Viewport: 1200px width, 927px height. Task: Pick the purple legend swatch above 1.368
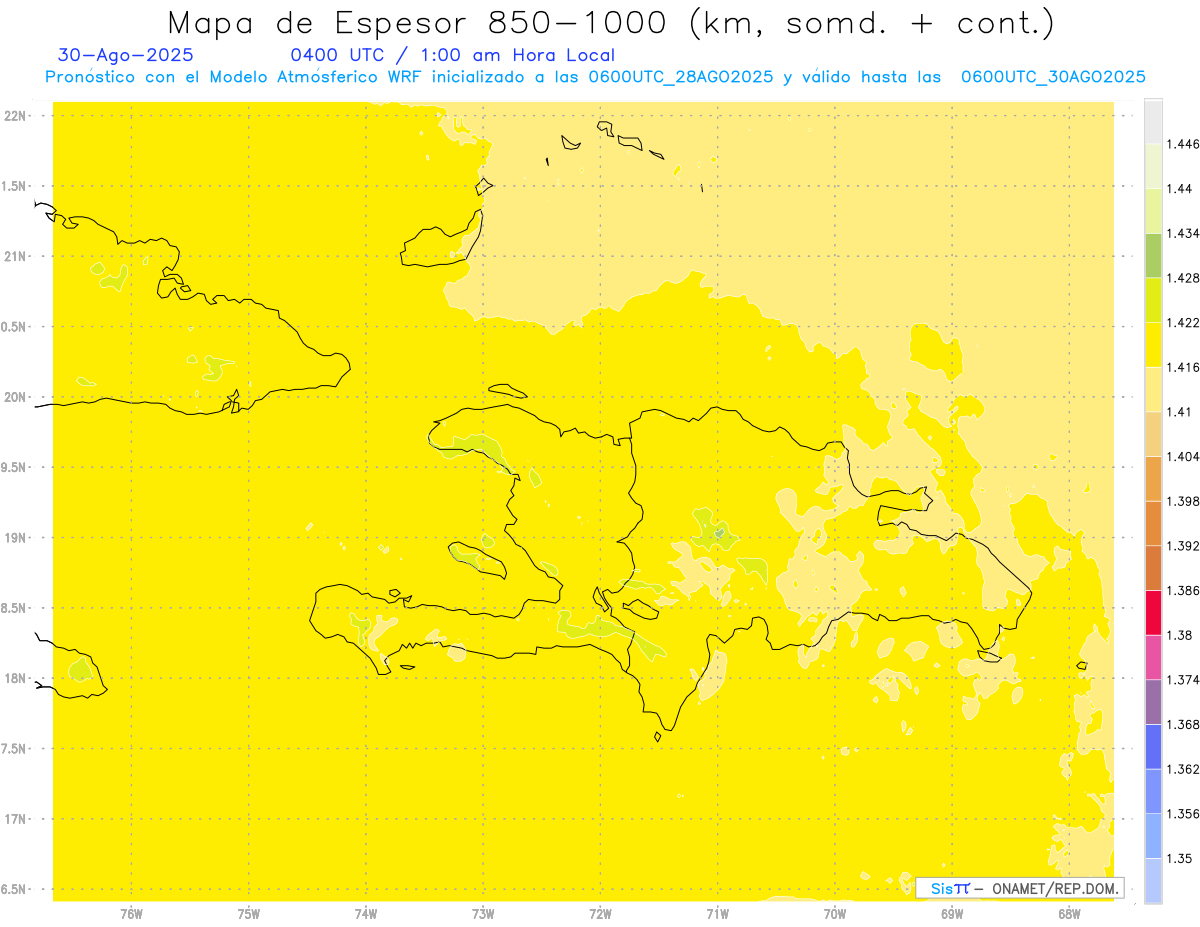pos(1153,702)
